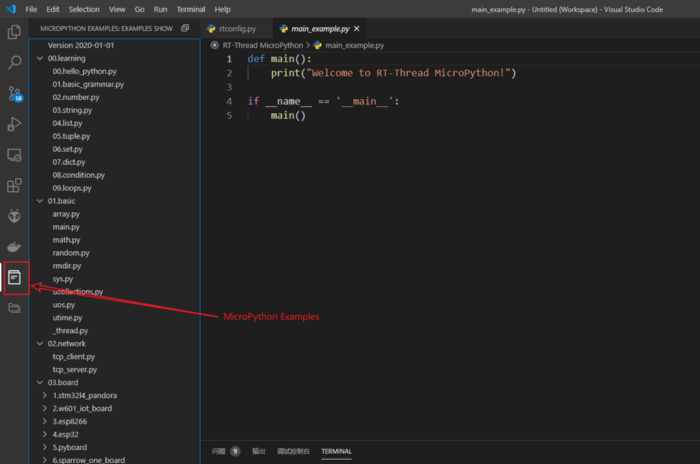Image resolution: width=700 pixels, height=464 pixels.
Task: Expand the 4.esp32 folder
Action: pyautogui.click(x=45, y=434)
